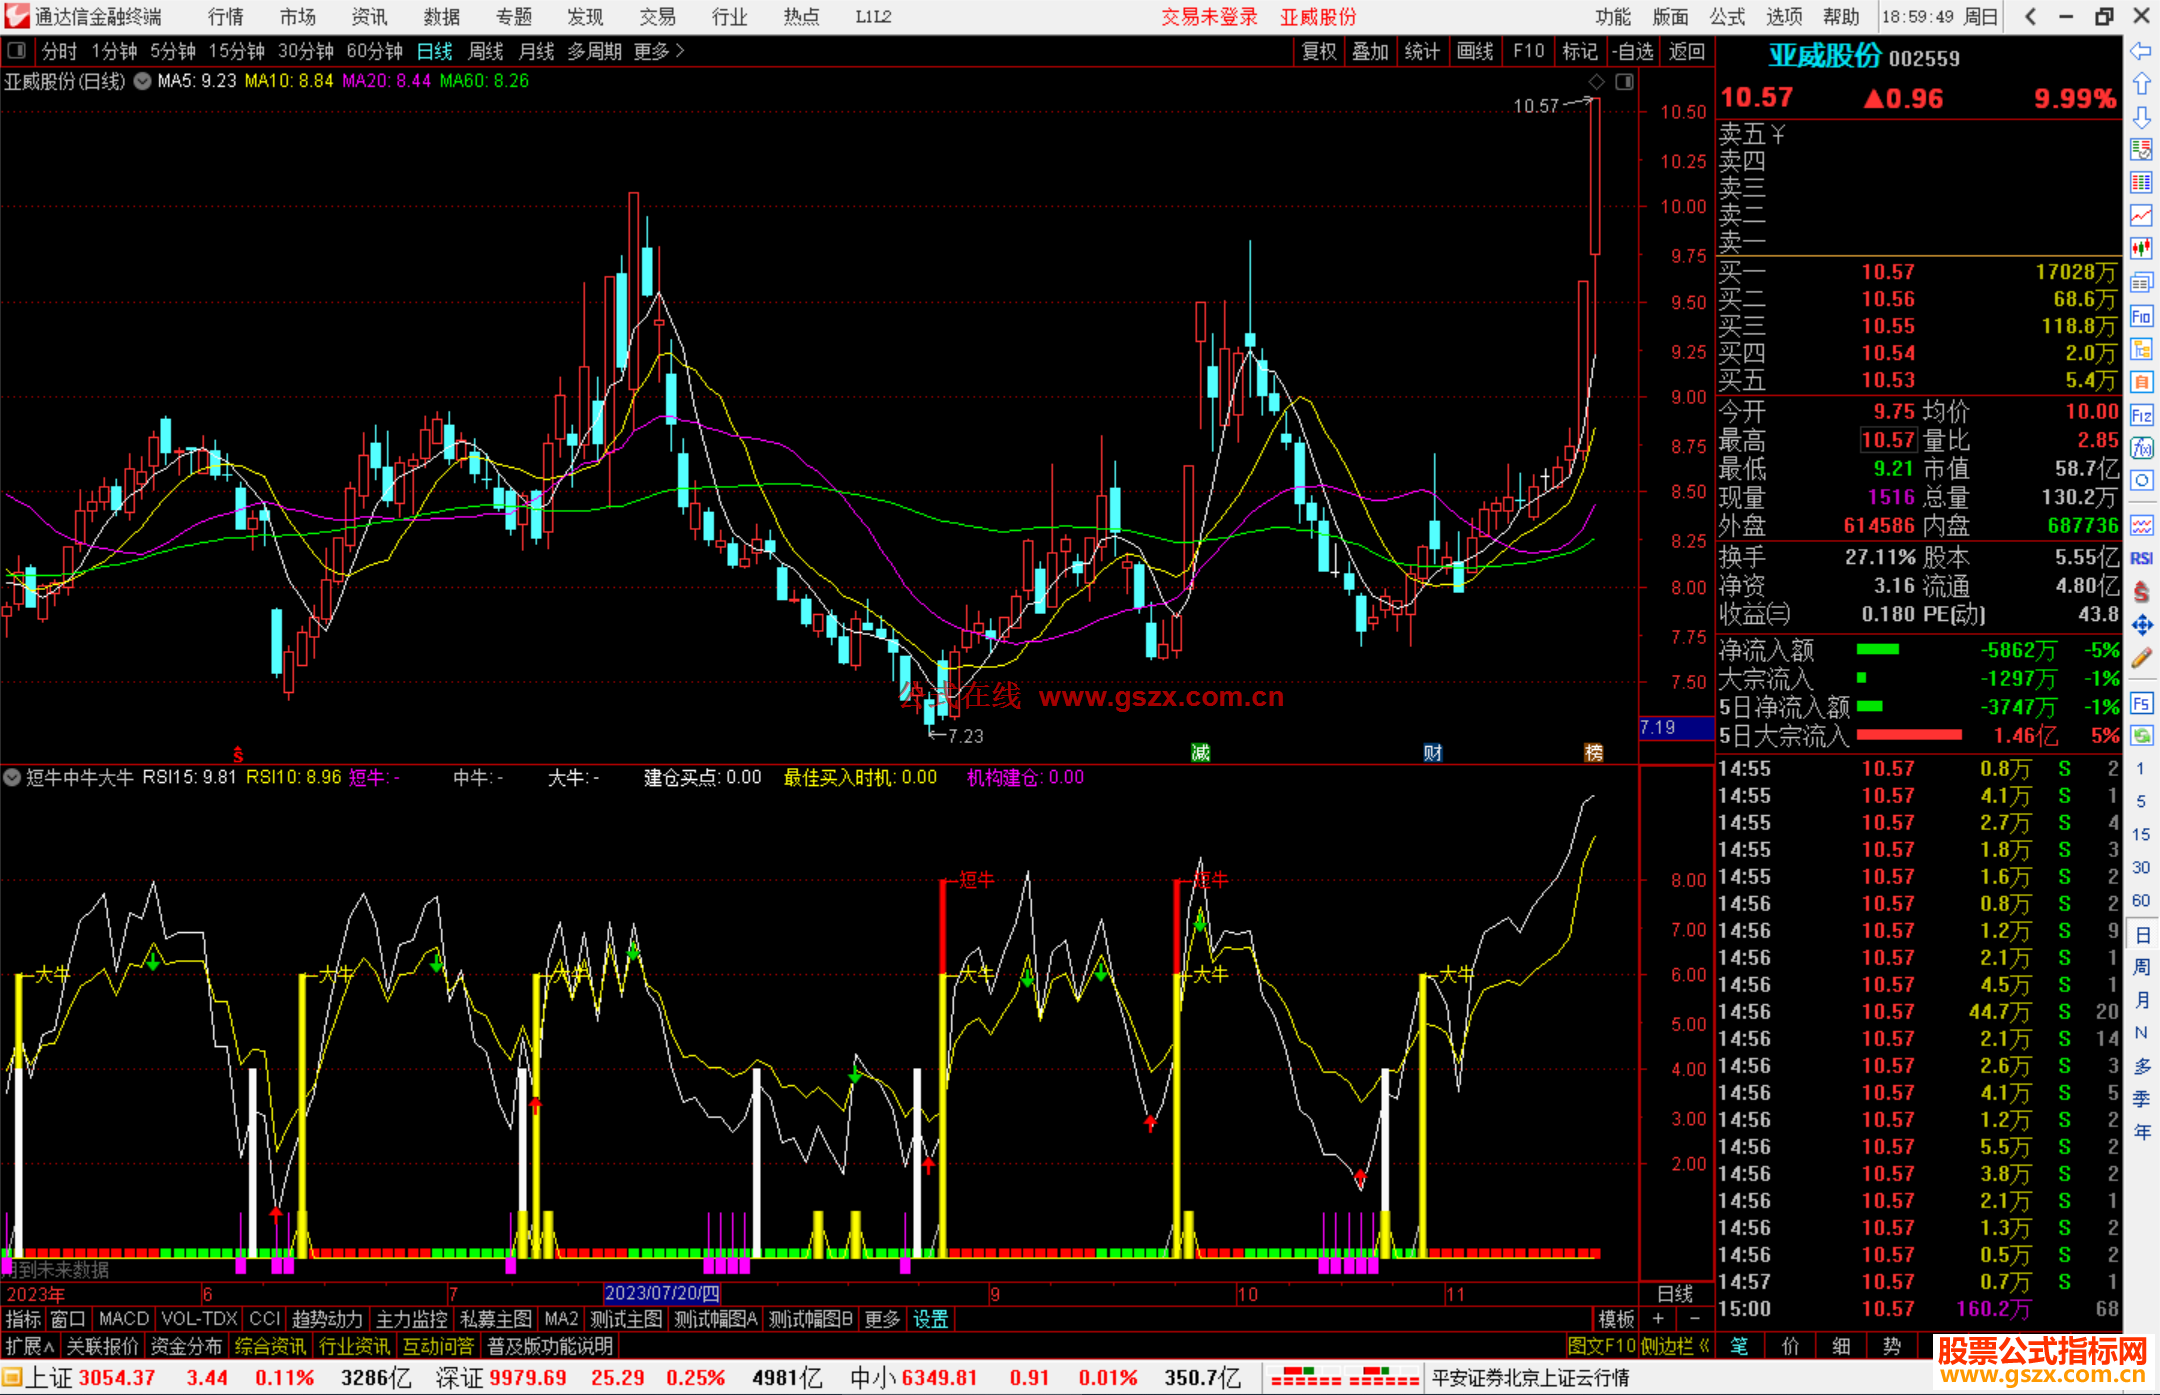The height and width of the screenshot is (1395, 2160).
Task: Click the green refresh icon in sidebar
Action: click(2141, 736)
